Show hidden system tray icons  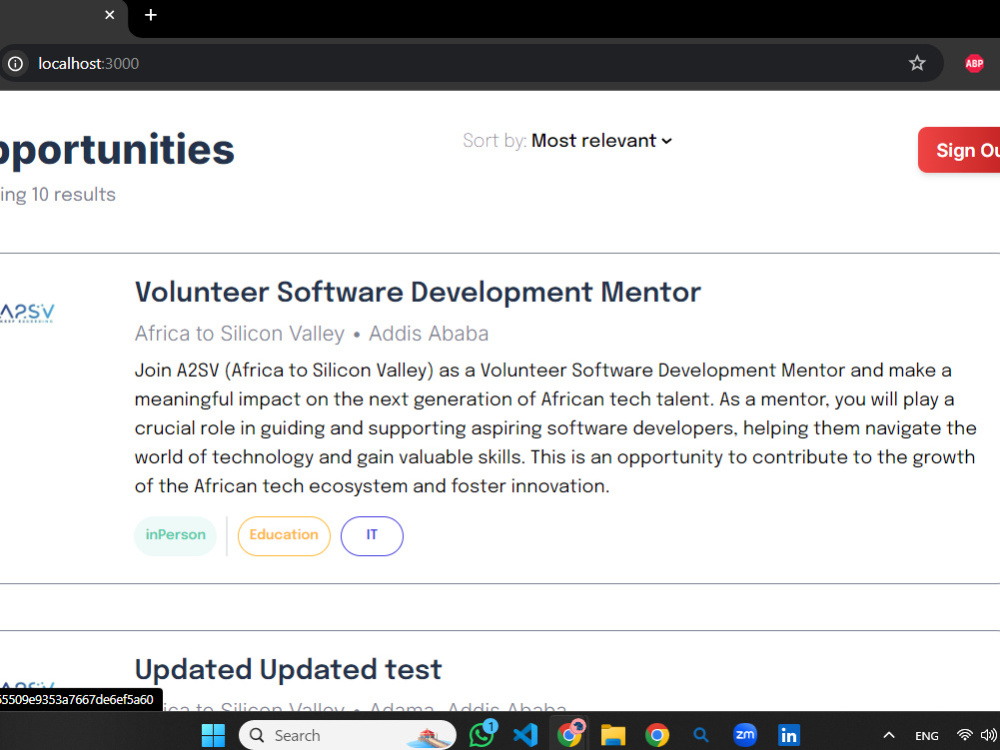click(x=888, y=735)
